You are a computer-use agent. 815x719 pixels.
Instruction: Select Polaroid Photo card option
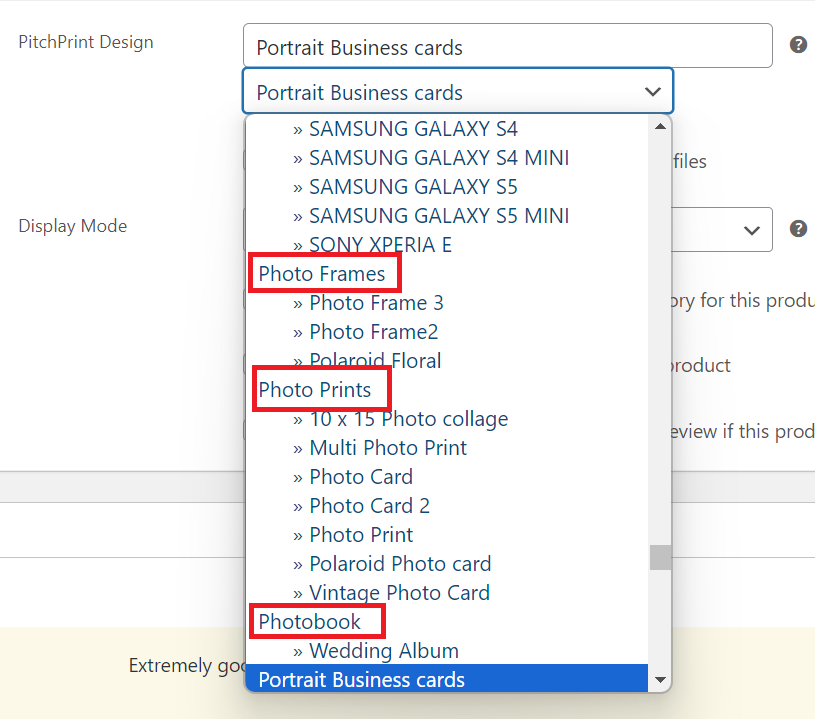[x=447, y=564]
